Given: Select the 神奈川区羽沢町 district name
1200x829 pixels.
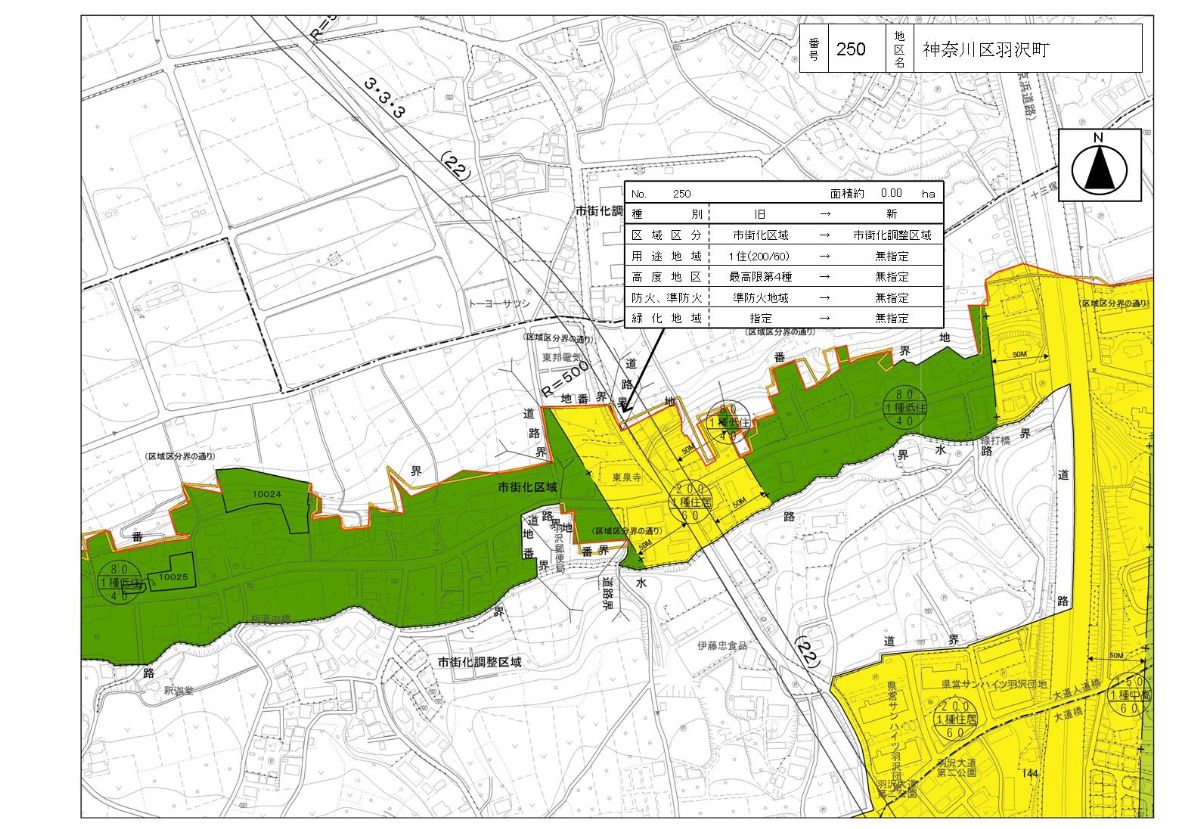Looking at the screenshot, I should point(985,49).
